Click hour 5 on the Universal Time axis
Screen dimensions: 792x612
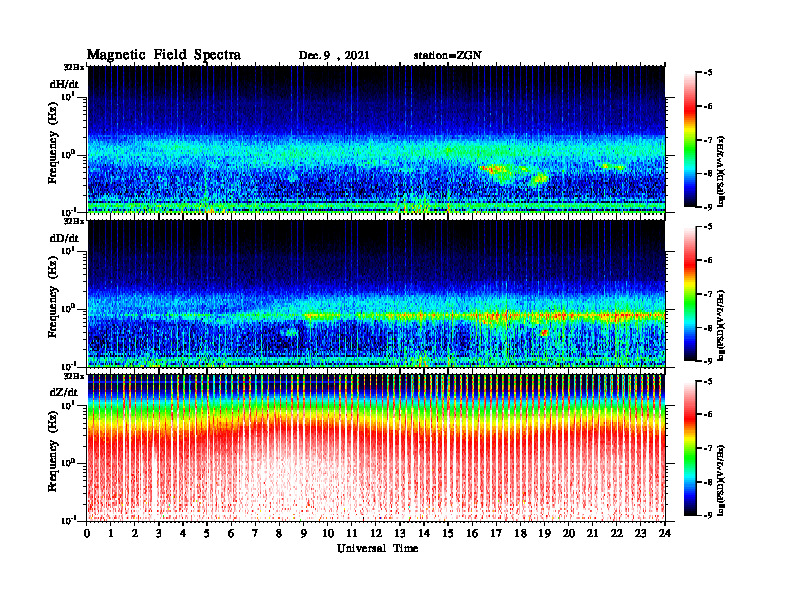207,533
